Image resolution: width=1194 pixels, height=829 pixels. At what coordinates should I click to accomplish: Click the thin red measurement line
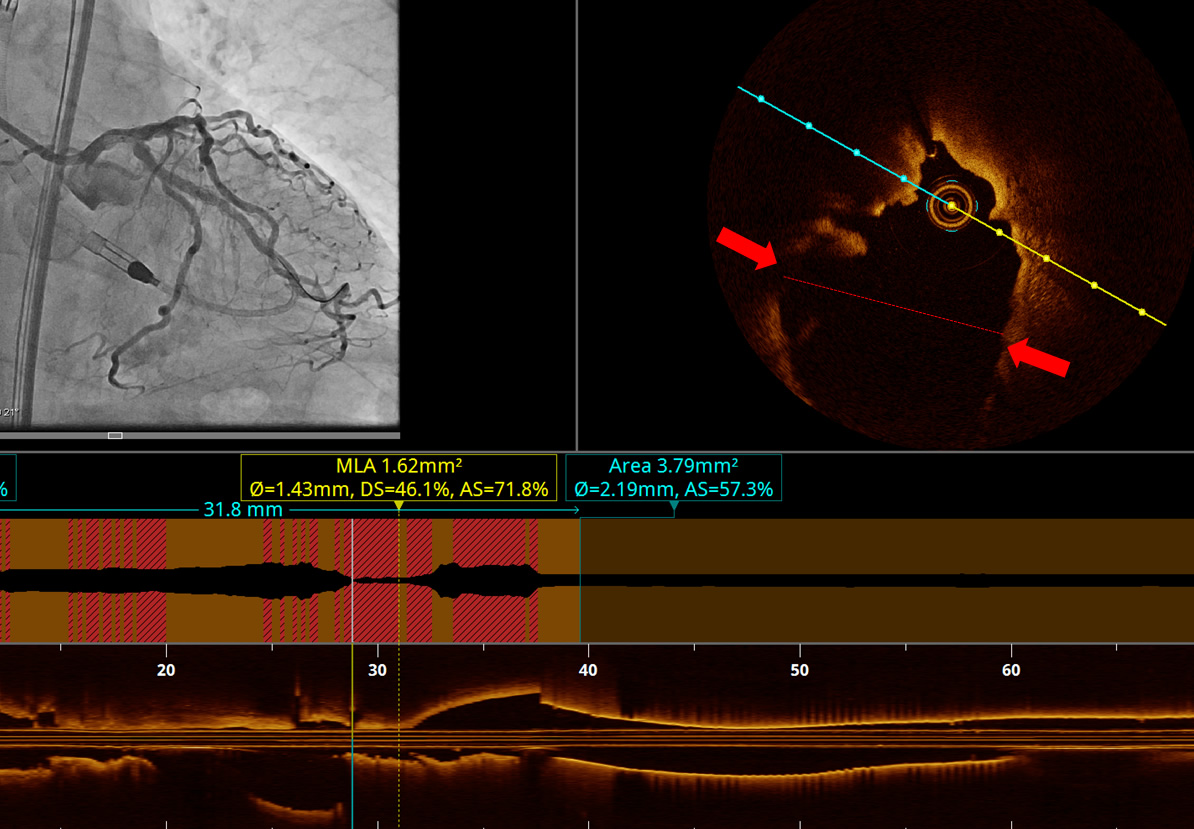tap(893, 304)
